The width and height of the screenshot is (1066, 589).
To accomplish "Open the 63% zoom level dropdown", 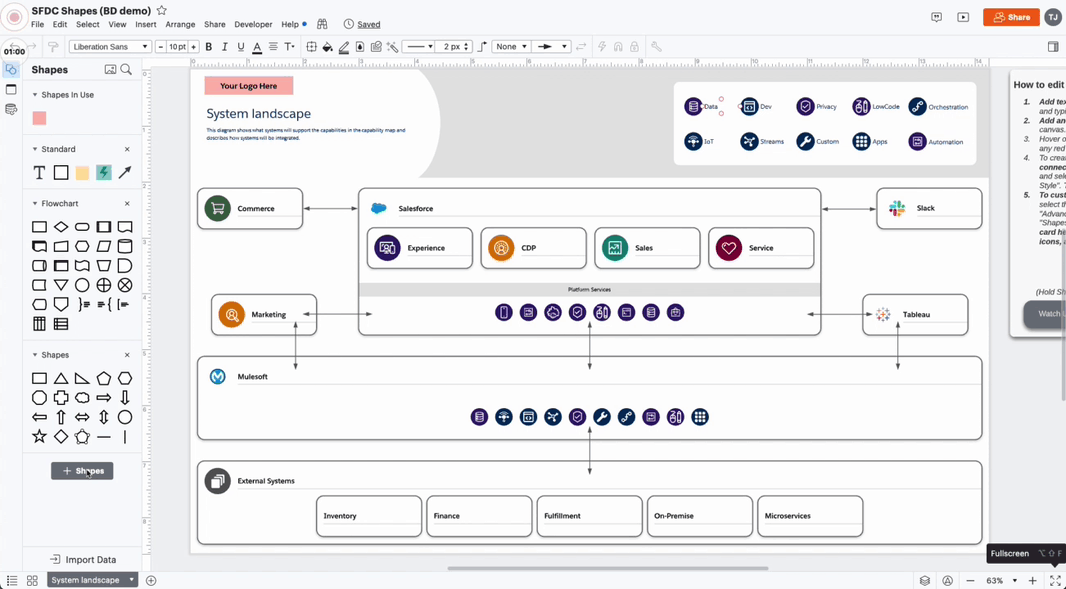I will click(1001, 581).
